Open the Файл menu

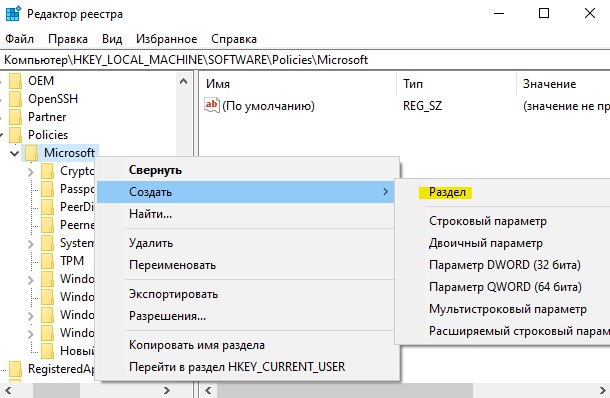(19, 39)
